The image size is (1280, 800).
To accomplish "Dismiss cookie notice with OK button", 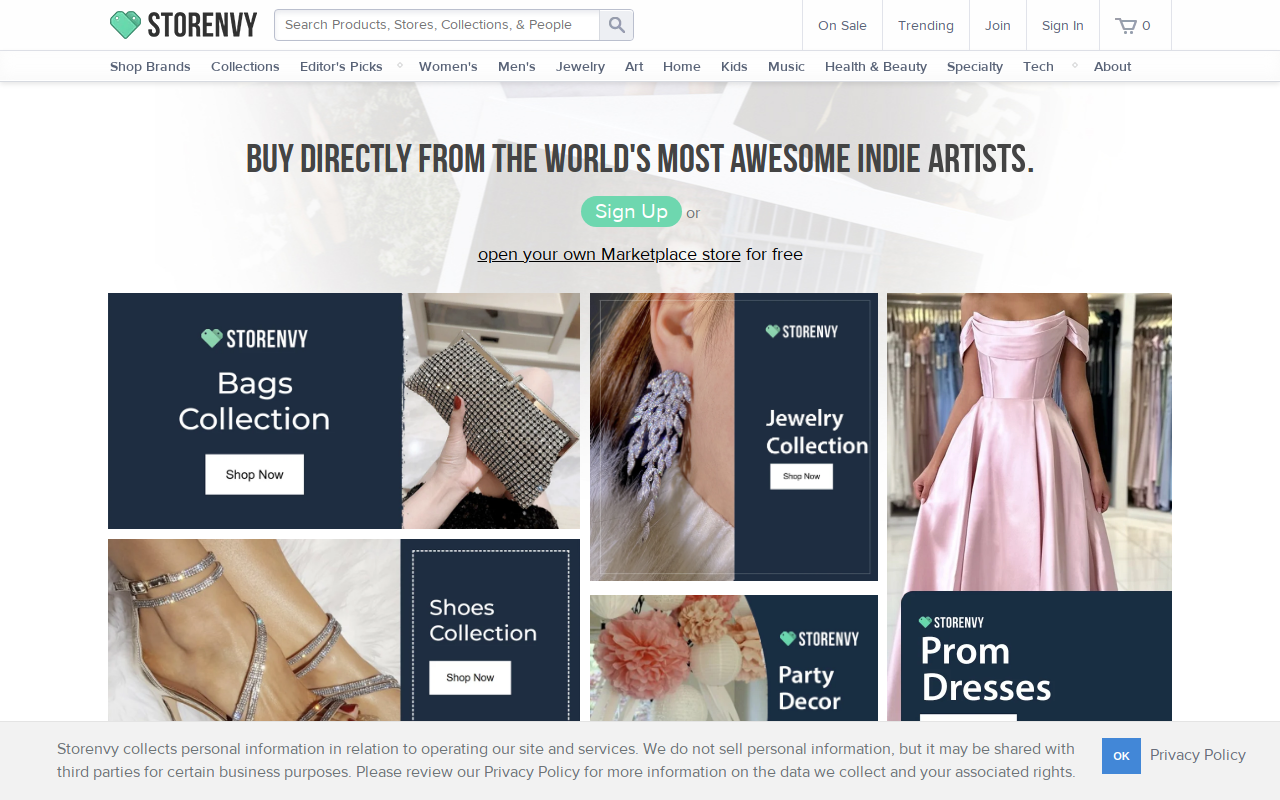I will [1121, 756].
